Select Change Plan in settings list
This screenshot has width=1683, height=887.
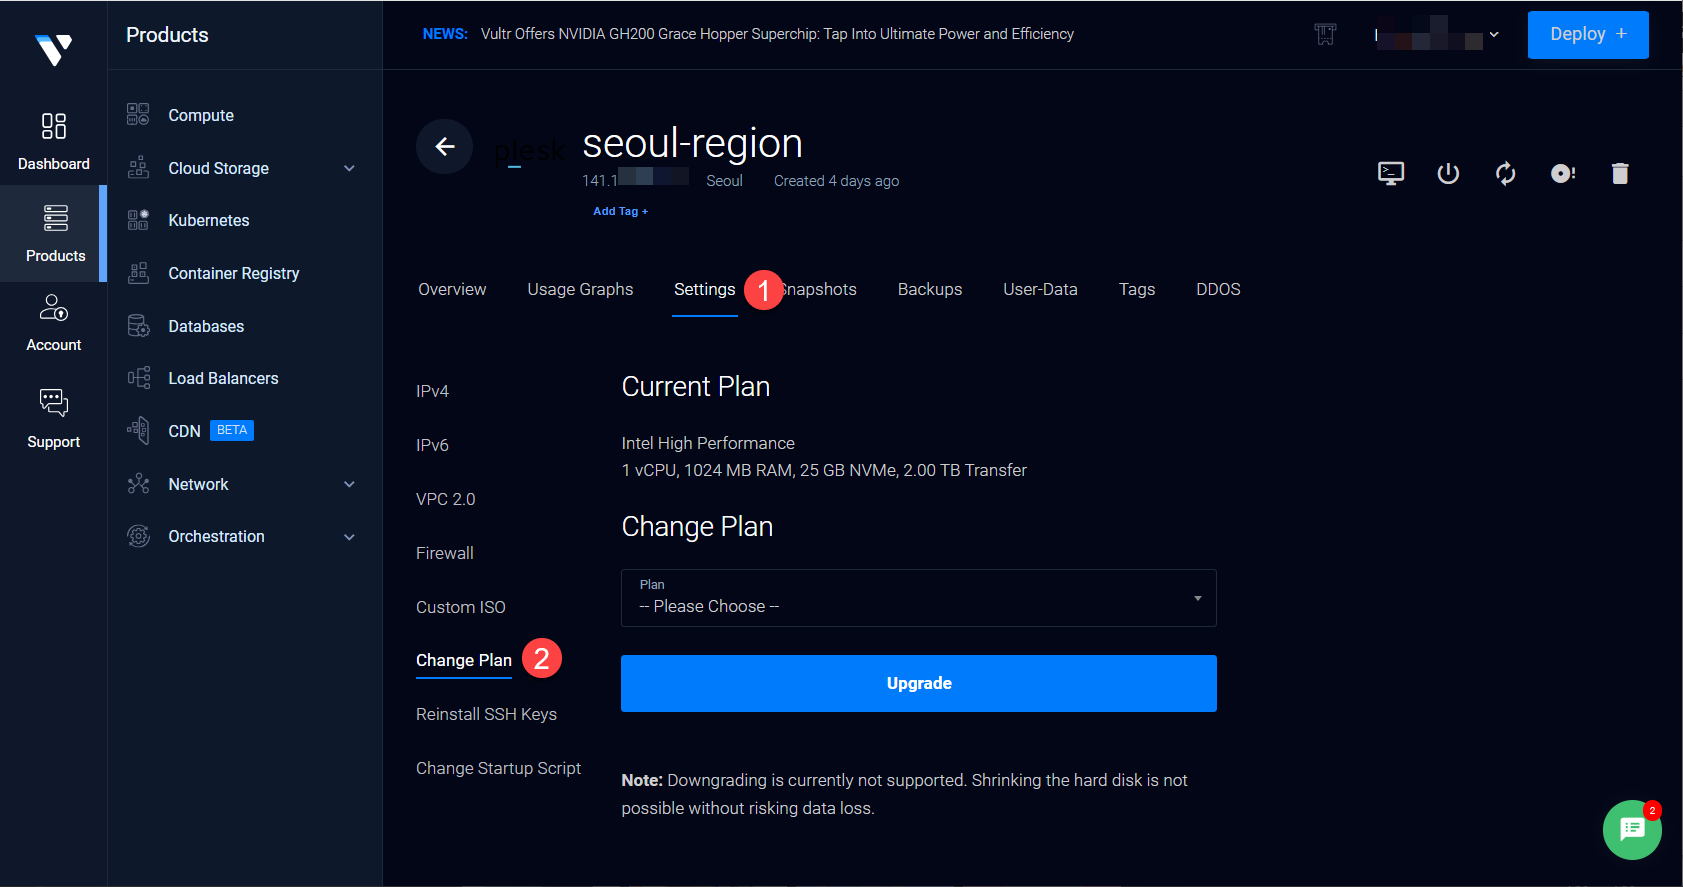[x=464, y=660]
